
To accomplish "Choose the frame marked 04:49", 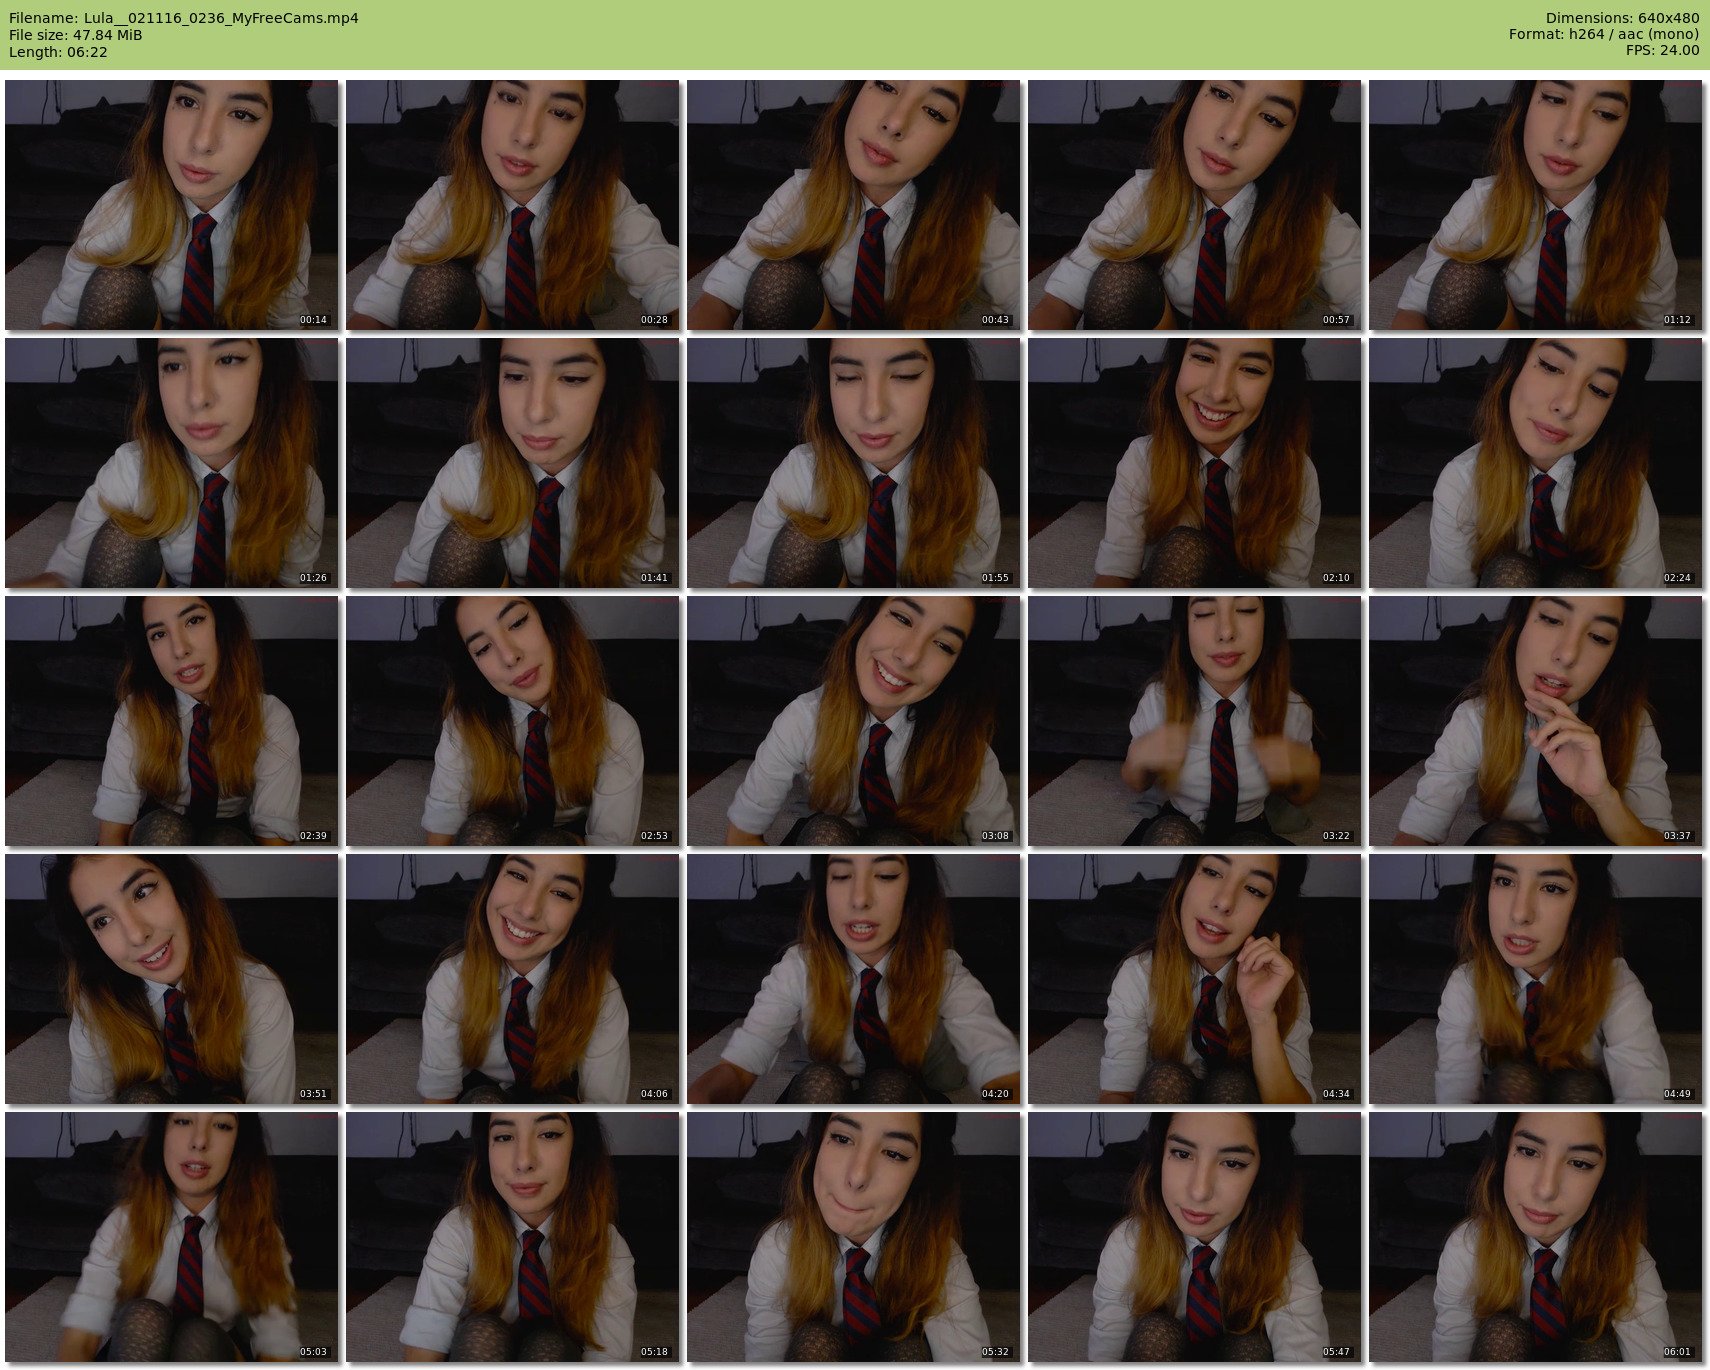I will click(x=1535, y=979).
